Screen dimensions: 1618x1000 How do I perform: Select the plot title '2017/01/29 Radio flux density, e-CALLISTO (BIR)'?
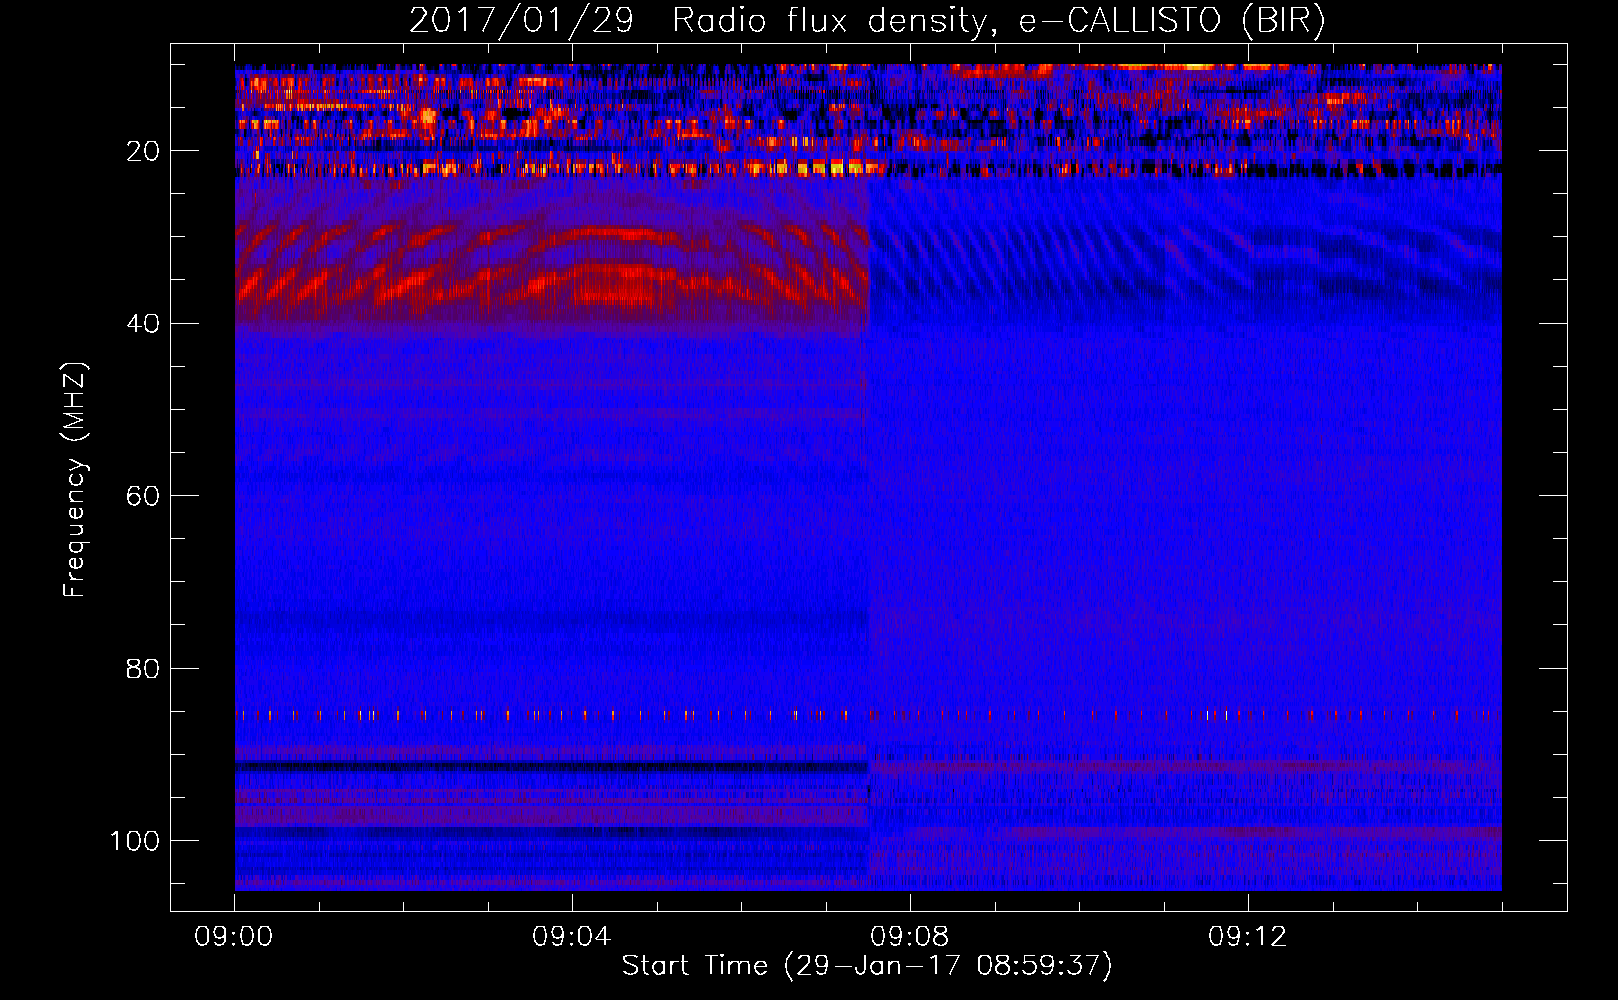coord(867,20)
